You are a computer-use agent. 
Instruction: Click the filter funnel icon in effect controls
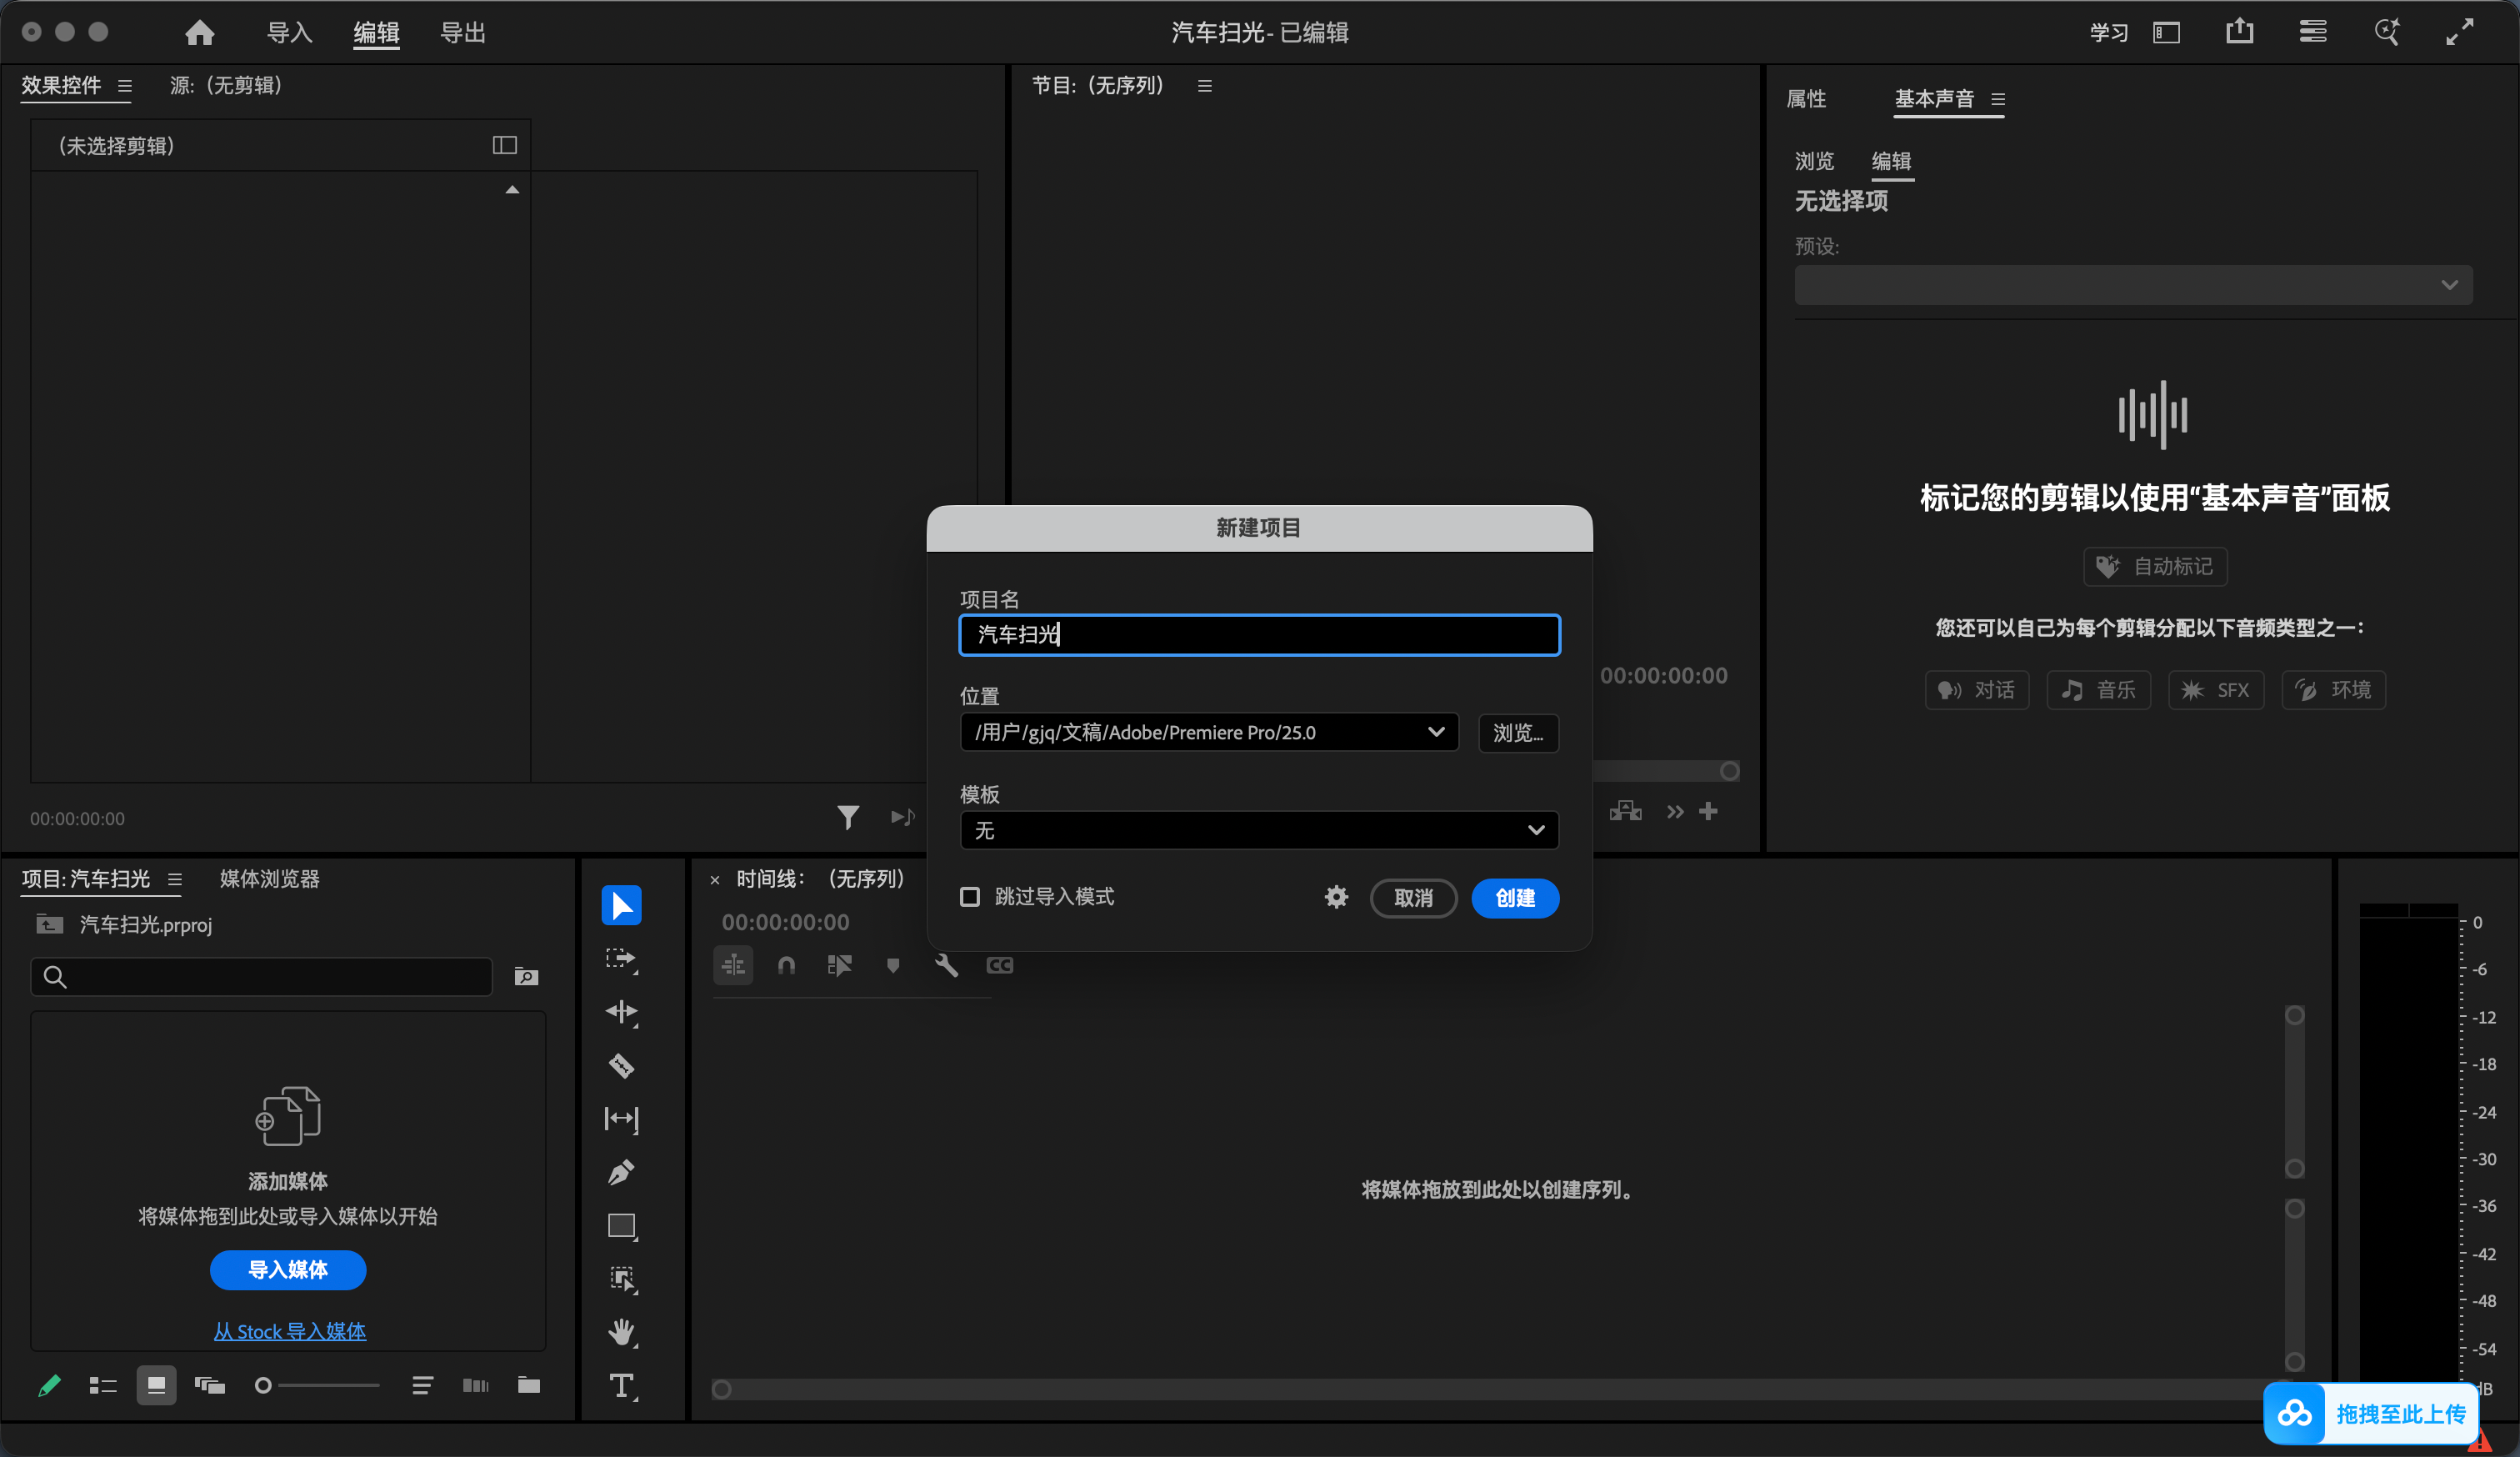[x=848, y=818]
